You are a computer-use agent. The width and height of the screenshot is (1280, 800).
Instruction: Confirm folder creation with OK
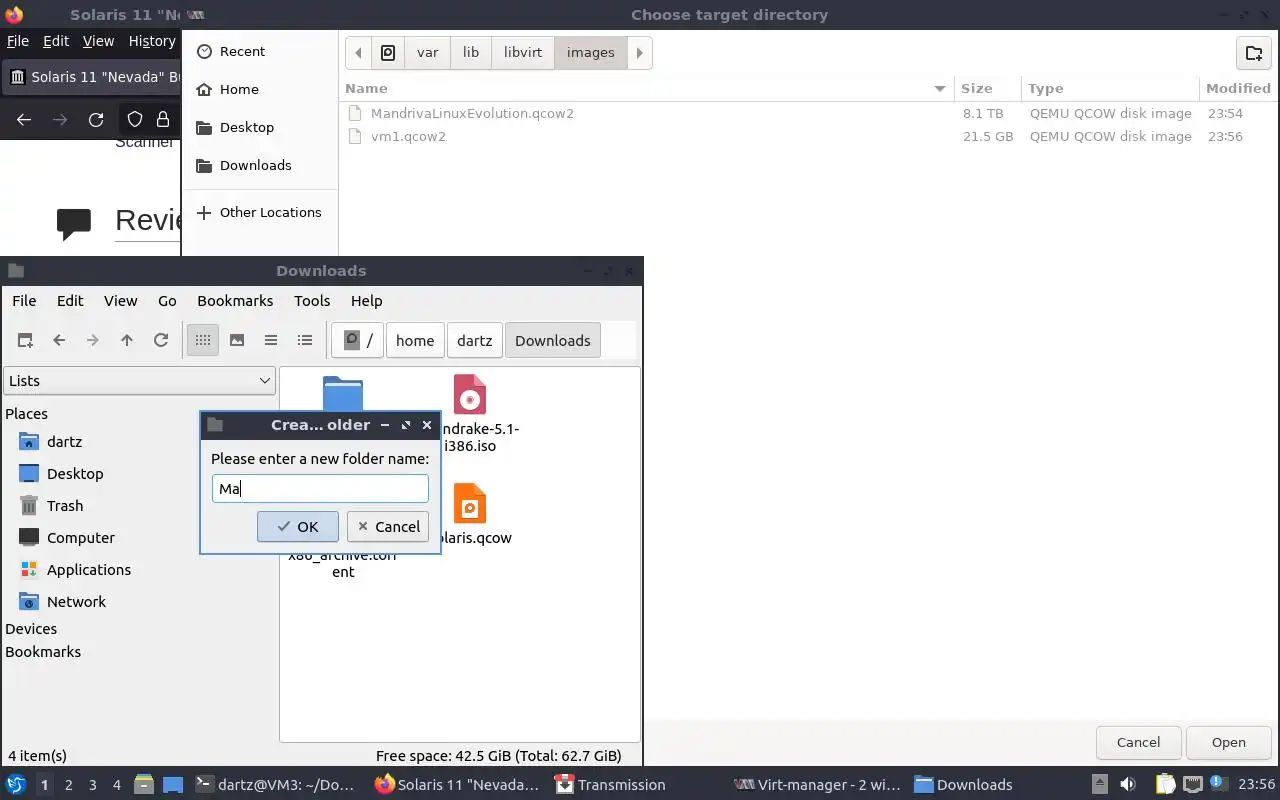(297, 526)
